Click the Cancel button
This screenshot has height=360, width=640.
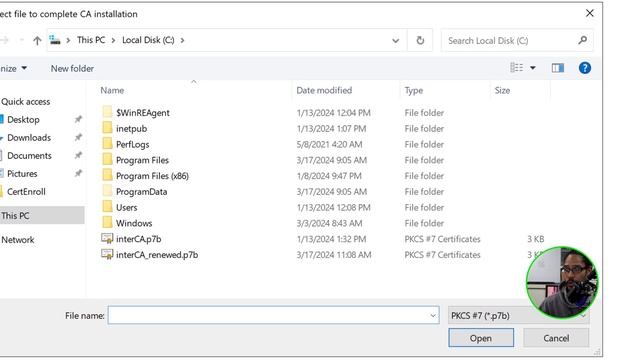pos(556,338)
